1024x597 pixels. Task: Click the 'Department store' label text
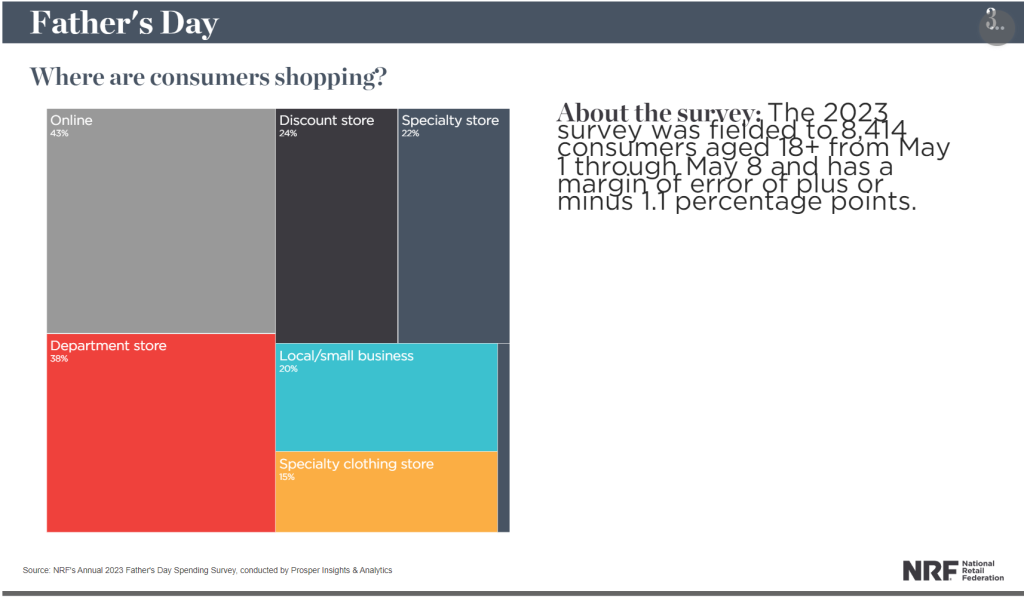(x=108, y=346)
